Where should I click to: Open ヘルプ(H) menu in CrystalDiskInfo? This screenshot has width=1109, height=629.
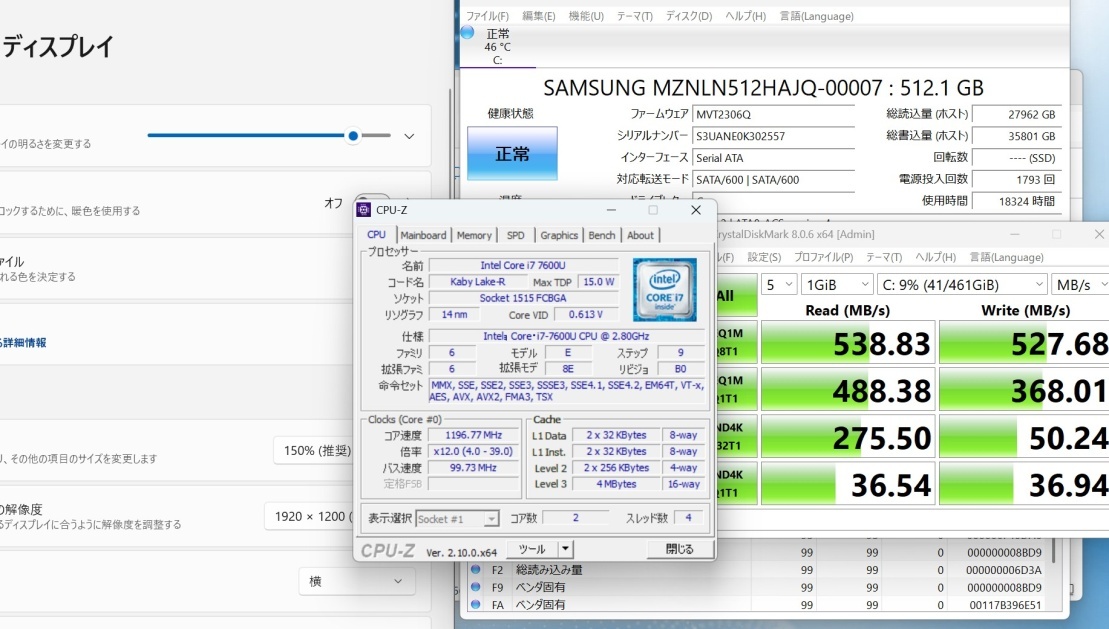pos(745,16)
